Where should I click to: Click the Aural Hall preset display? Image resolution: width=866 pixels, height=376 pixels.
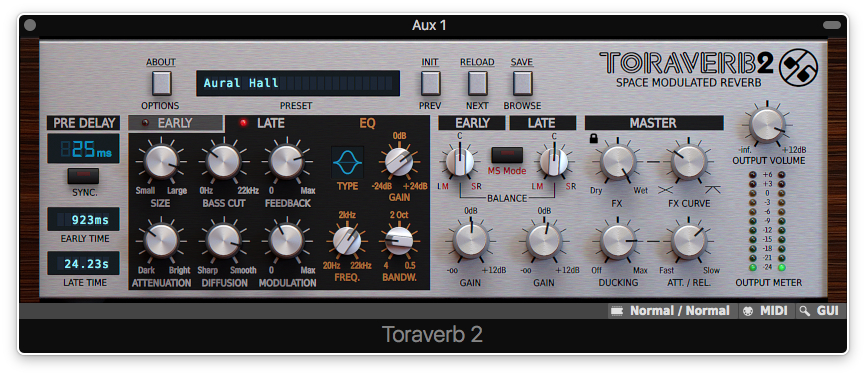tap(298, 83)
